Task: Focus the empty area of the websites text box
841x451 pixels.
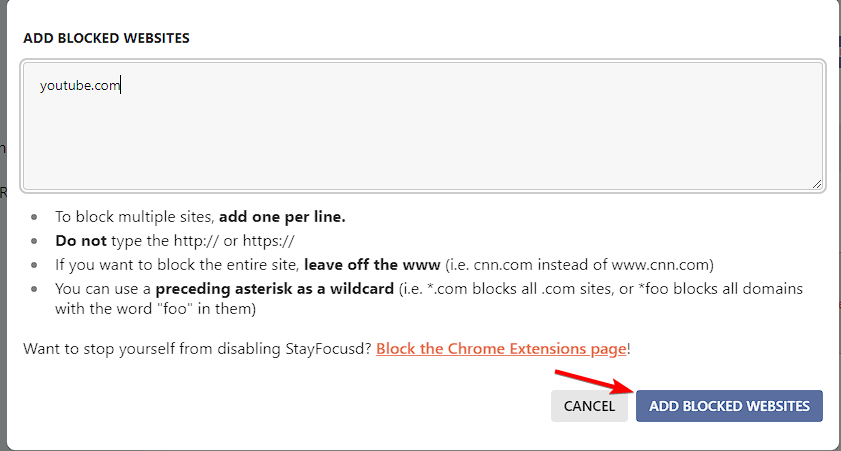Action: point(420,140)
